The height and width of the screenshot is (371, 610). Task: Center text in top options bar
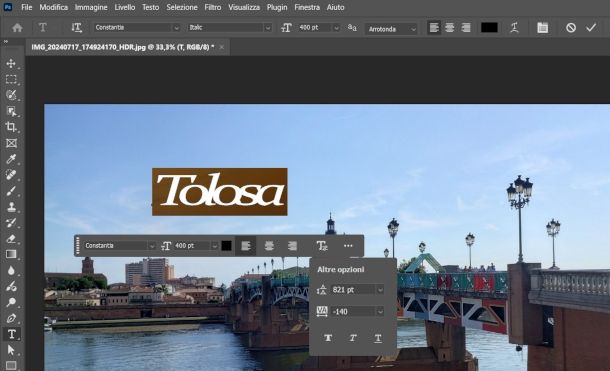click(x=450, y=28)
